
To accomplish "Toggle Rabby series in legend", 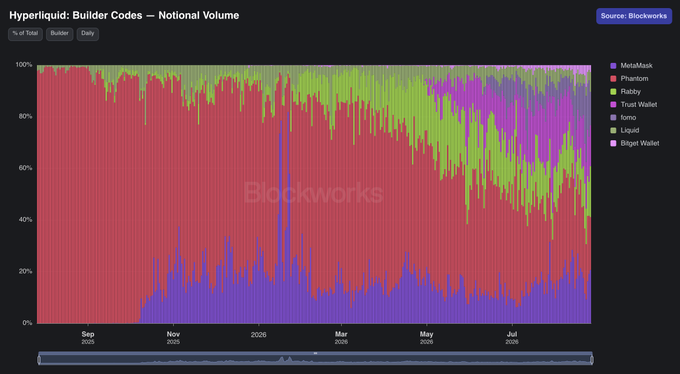I will click(625, 92).
